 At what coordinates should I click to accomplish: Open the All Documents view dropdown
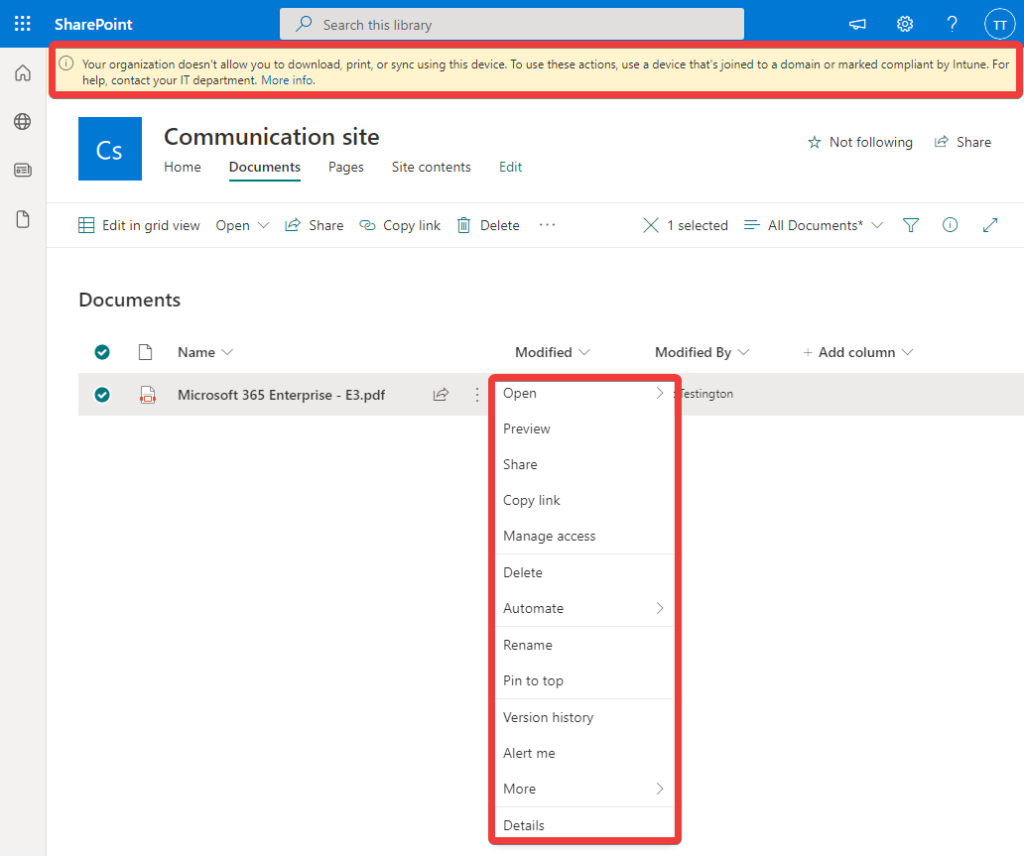[x=814, y=225]
